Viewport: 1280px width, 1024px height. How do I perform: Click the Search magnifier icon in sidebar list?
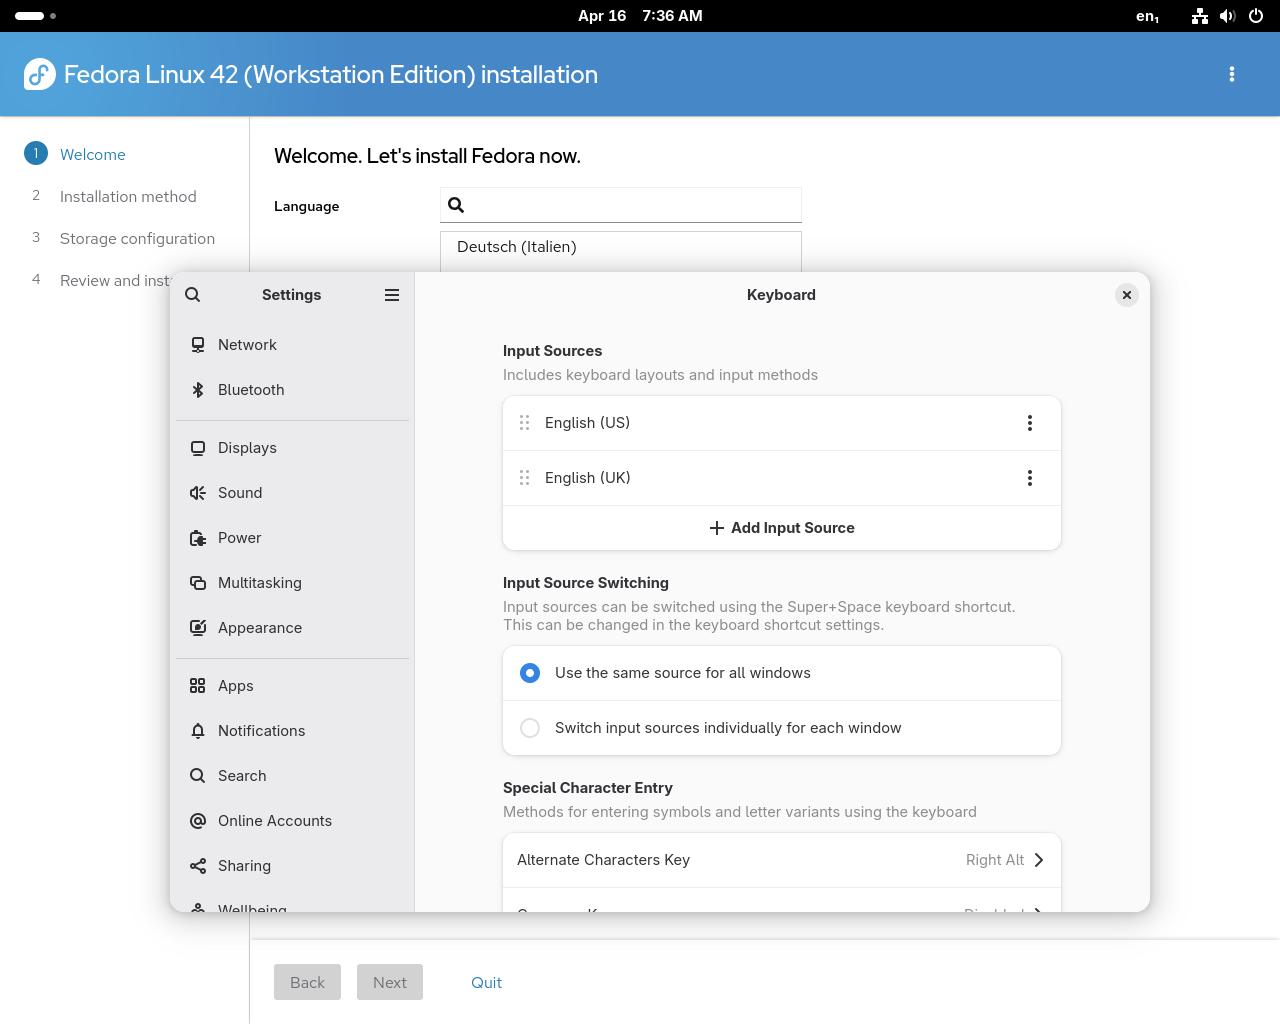click(x=198, y=776)
